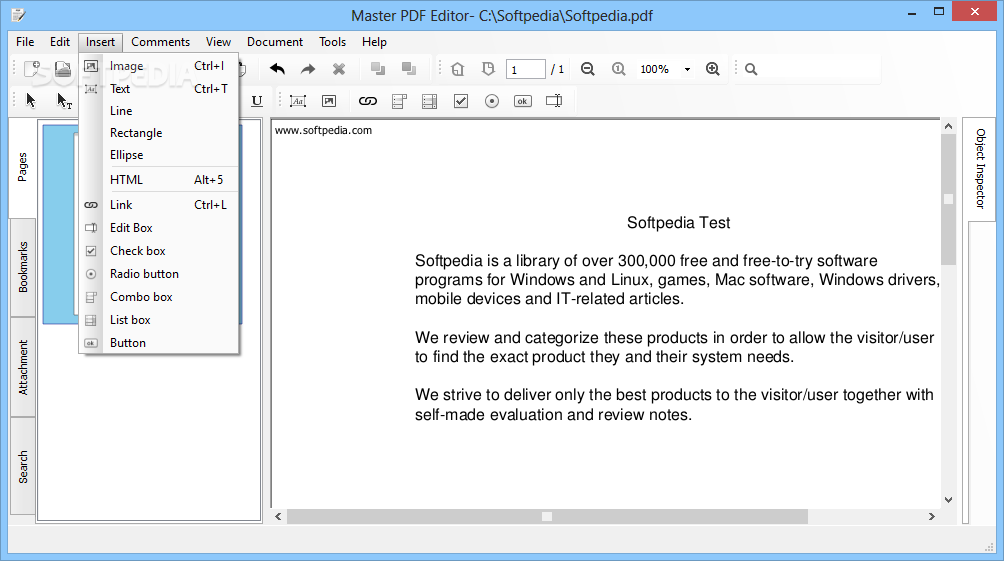The width and height of the screenshot is (1004, 561).
Task: Choose Line from the Insert menu
Action: click(x=159, y=111)
